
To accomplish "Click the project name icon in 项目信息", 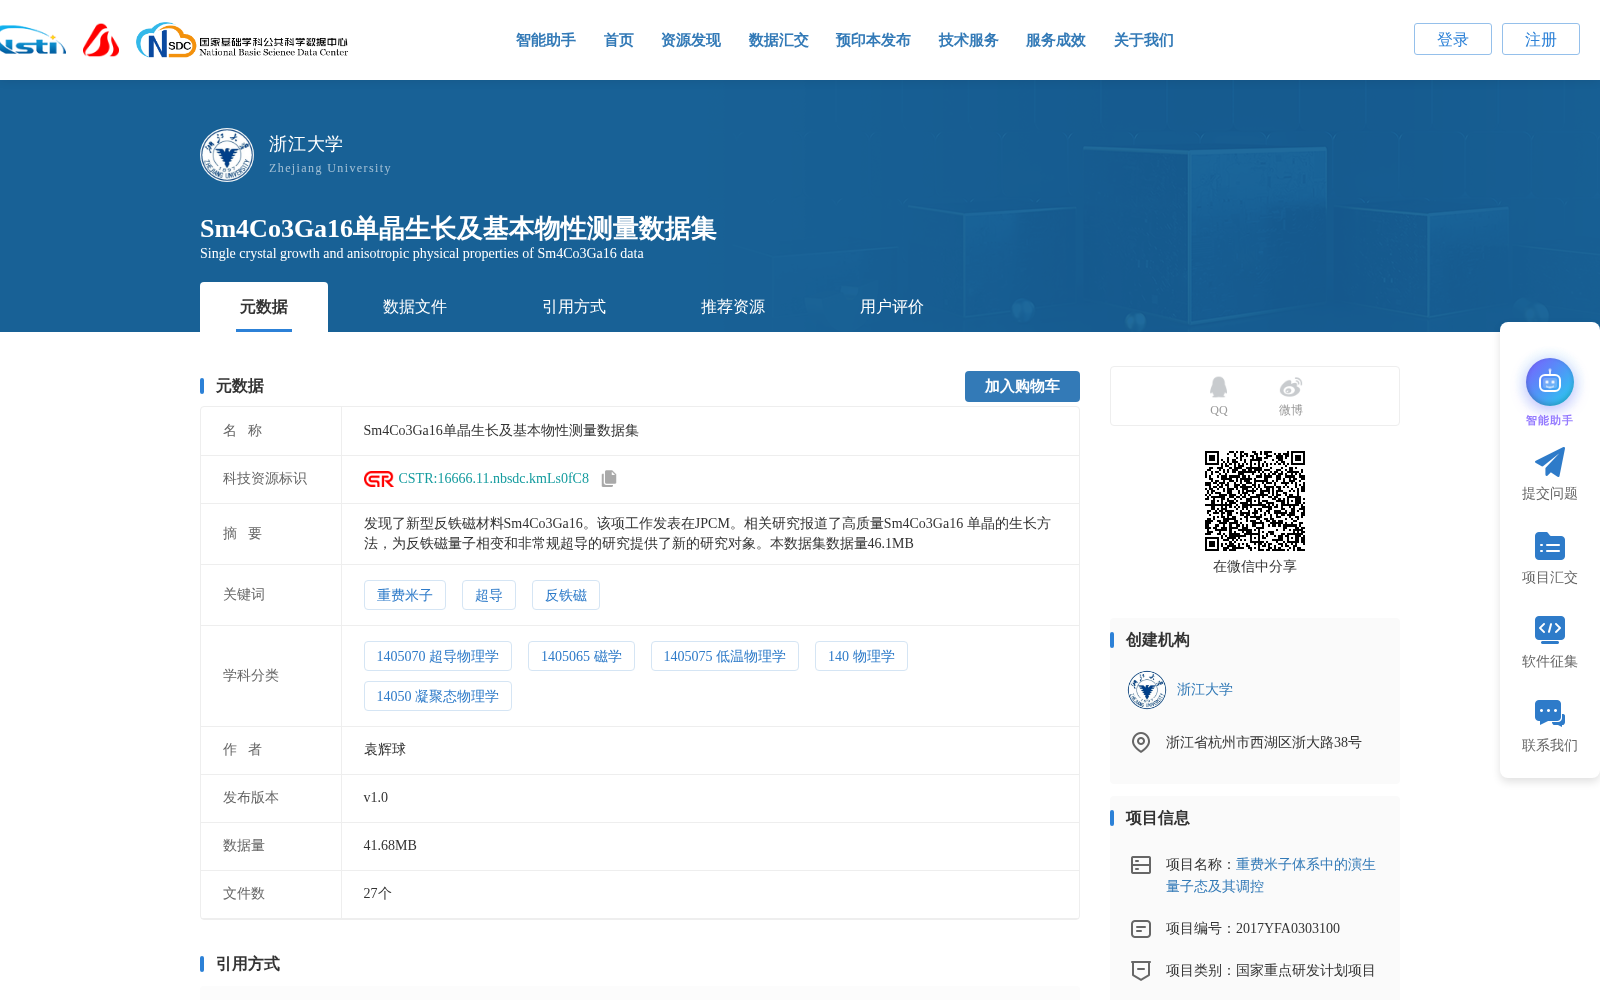I will pos(1141,865).
